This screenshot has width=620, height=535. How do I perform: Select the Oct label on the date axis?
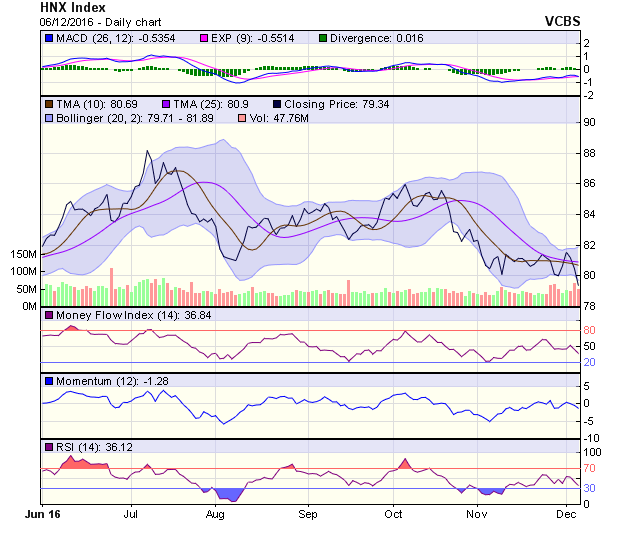(x=394, y=514)
